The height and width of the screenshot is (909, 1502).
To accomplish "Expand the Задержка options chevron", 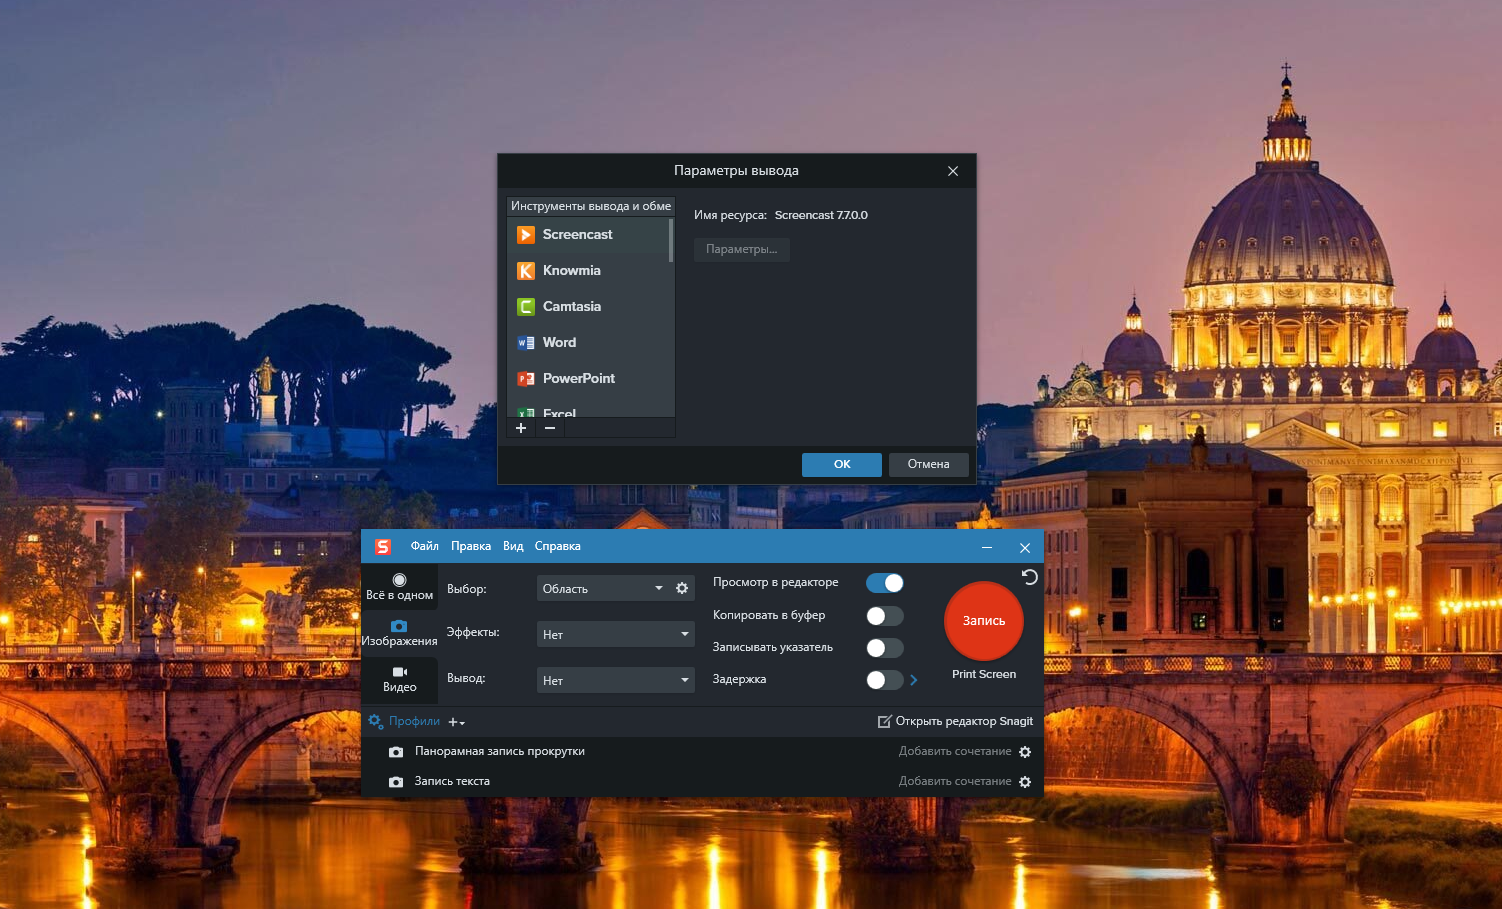I will point(912,679).
